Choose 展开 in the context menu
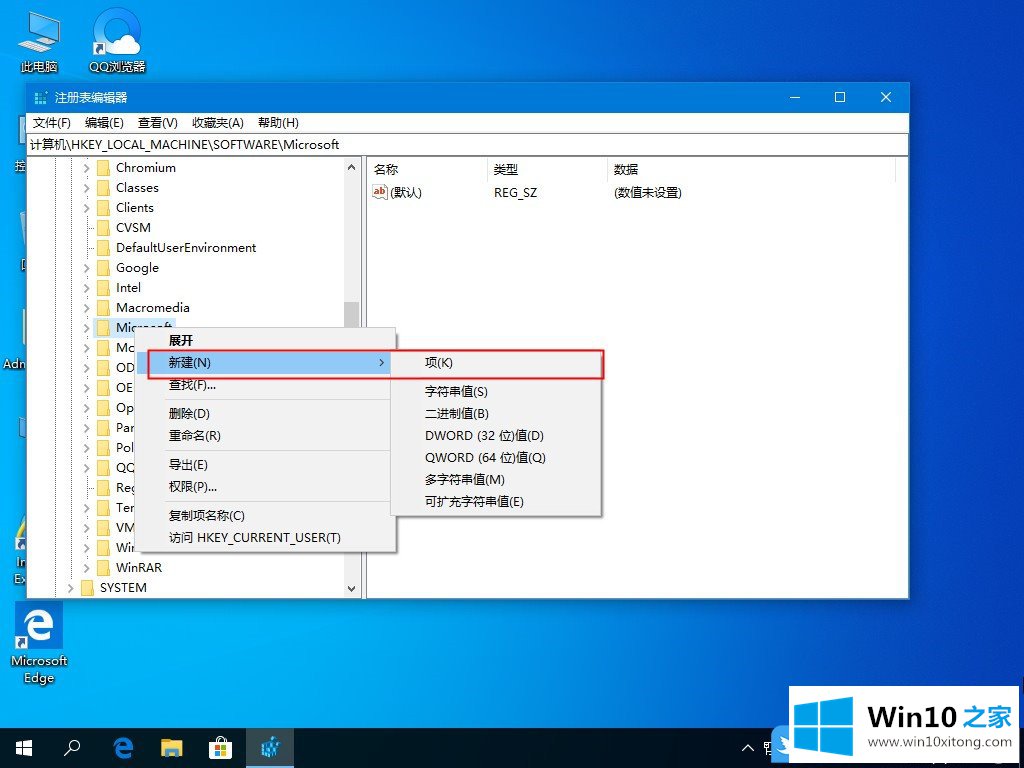Image resolution: width=1024 pixels, height=768 pixels. tap(265, 340)
